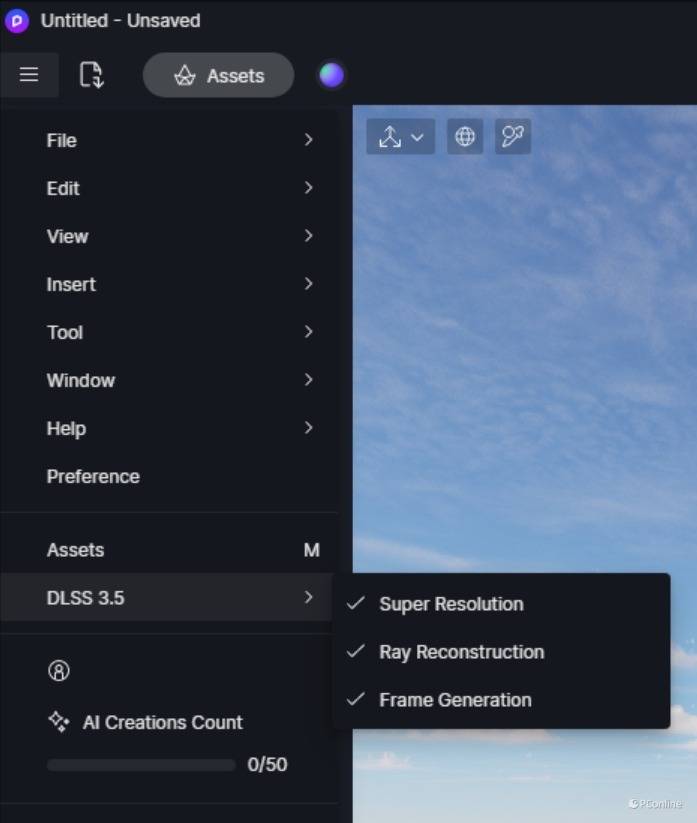Open the Window menu entry
Screen dimensions: 697x823
(x=179, y=380)
